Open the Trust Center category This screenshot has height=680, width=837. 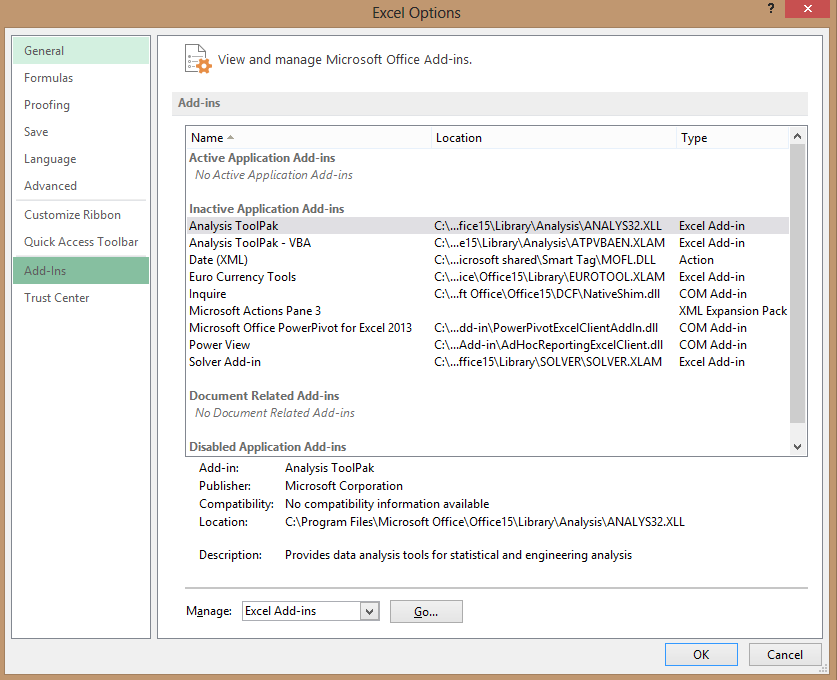[x=81, y=298]
